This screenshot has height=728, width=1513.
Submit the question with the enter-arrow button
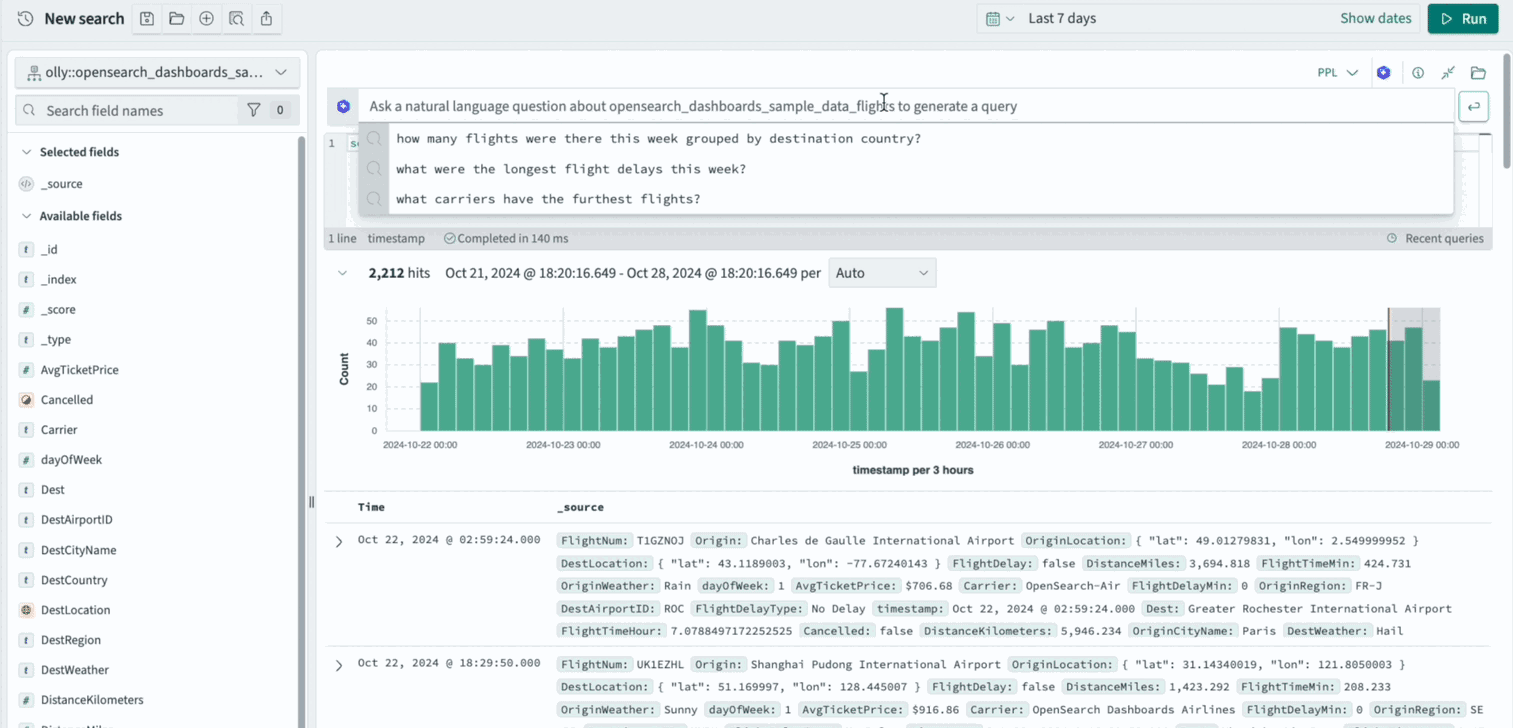tap(1473, 106)
